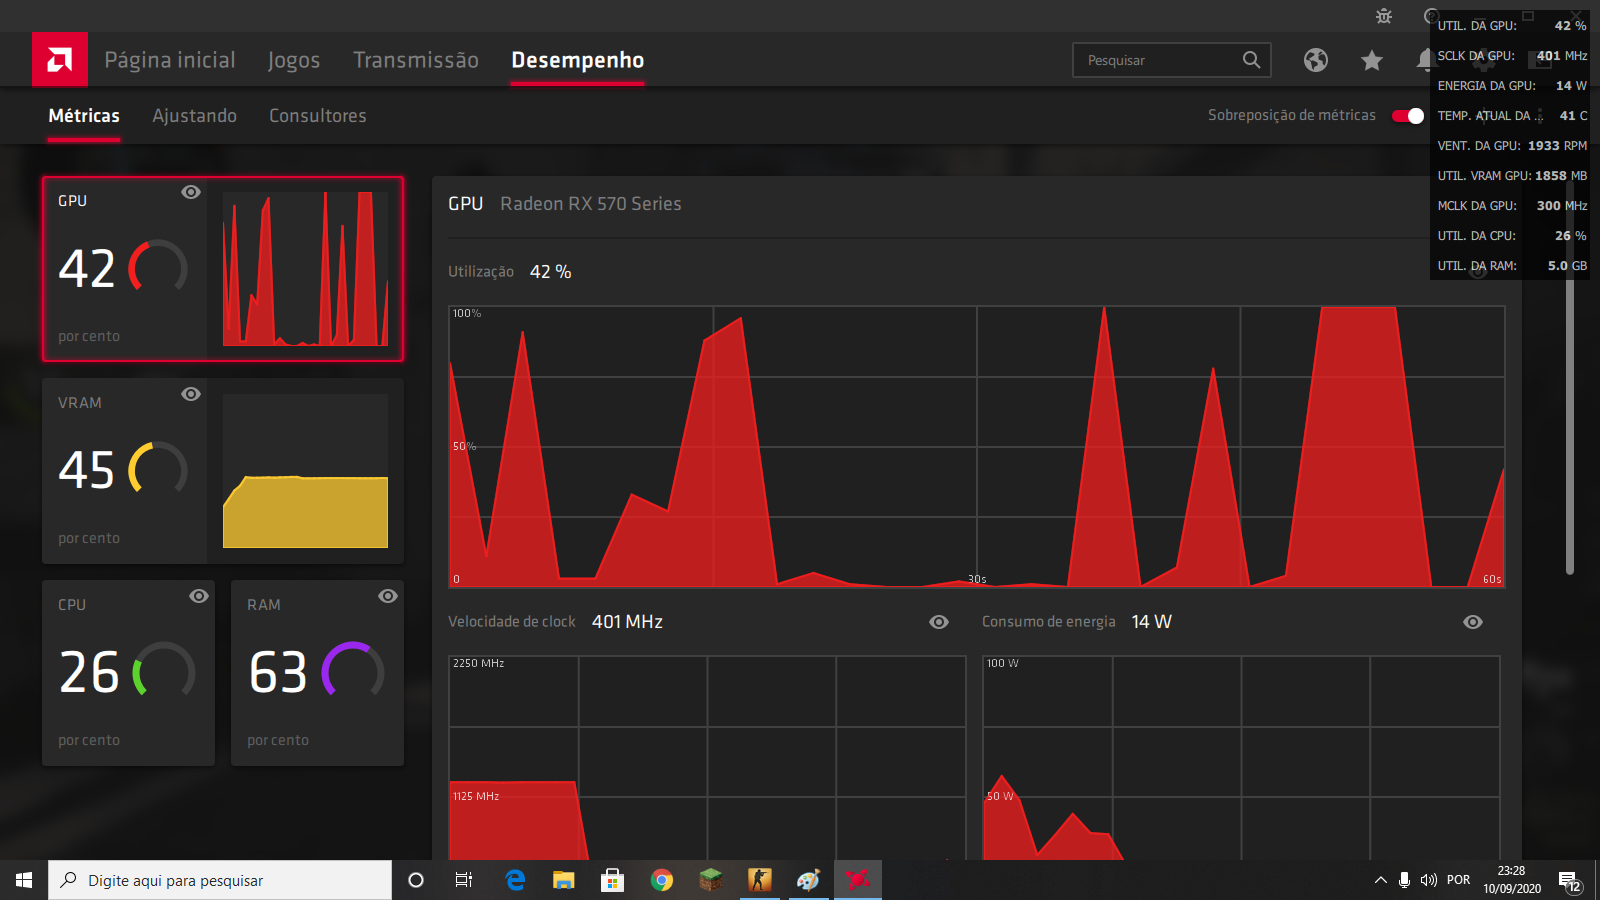The image size is (1600, 900).
Task: Open favorites star icon
Action: pyautogui.click(x=1372, y=60)
